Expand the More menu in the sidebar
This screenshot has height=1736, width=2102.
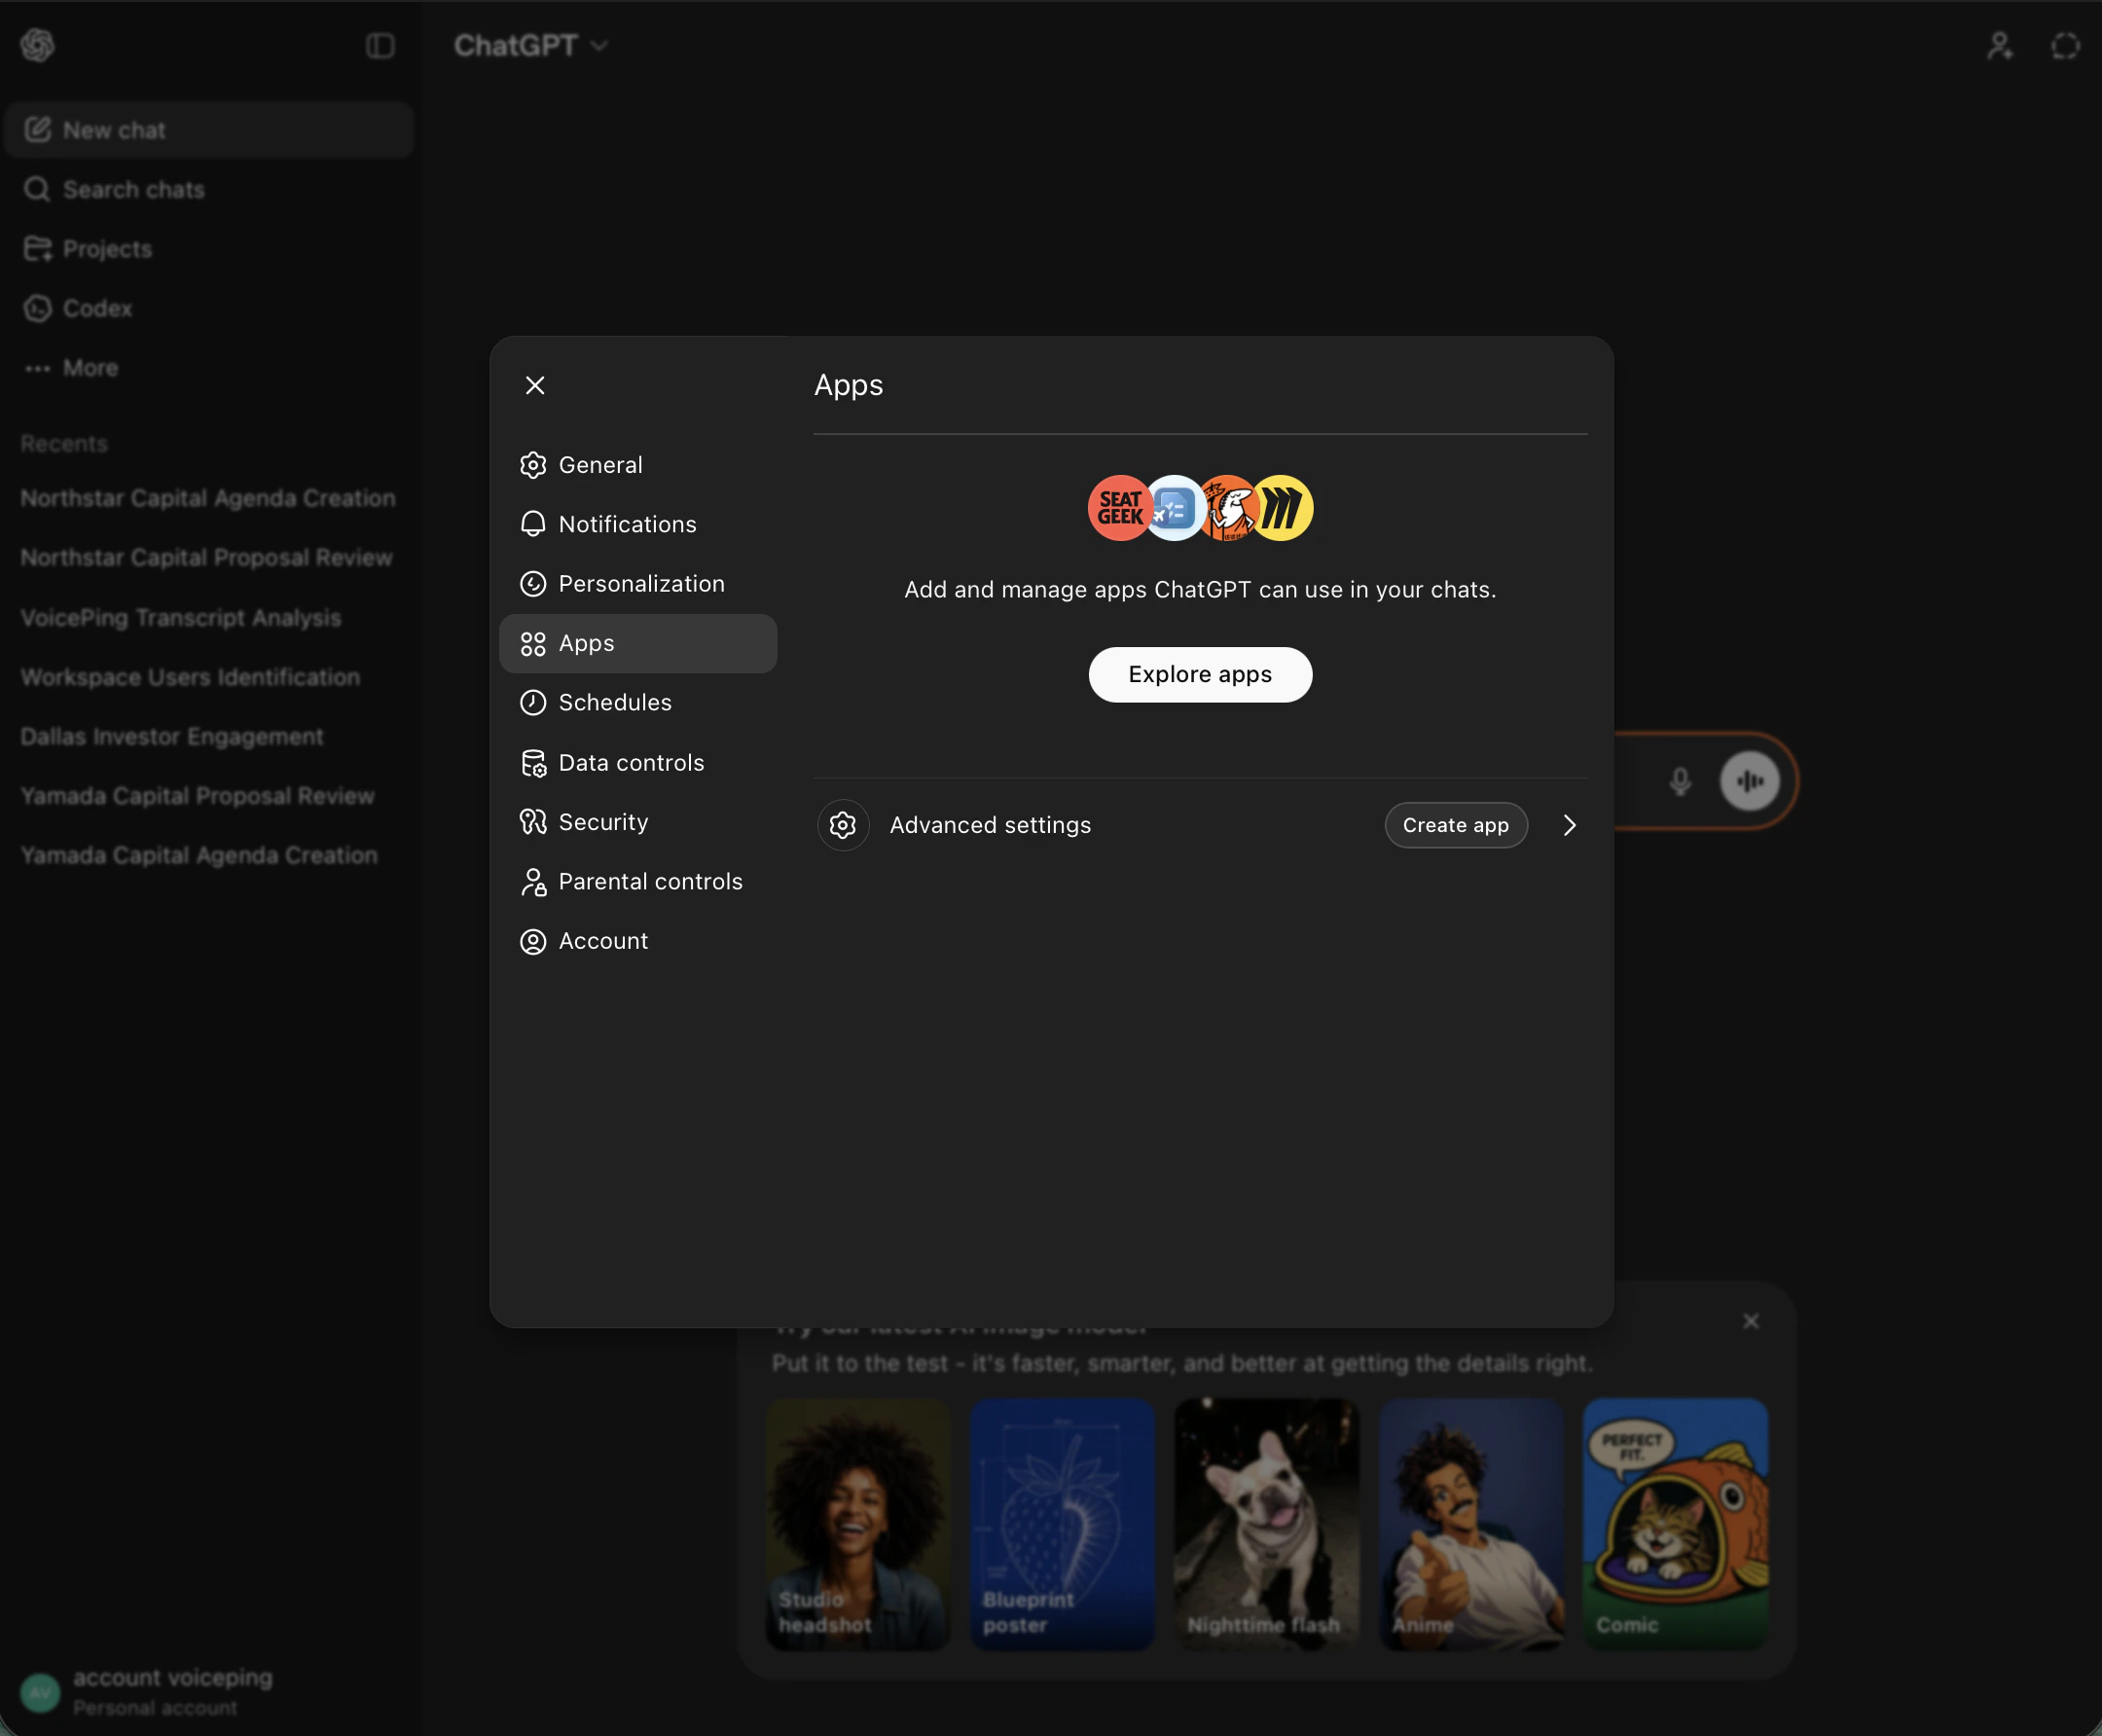pos(90,367)
